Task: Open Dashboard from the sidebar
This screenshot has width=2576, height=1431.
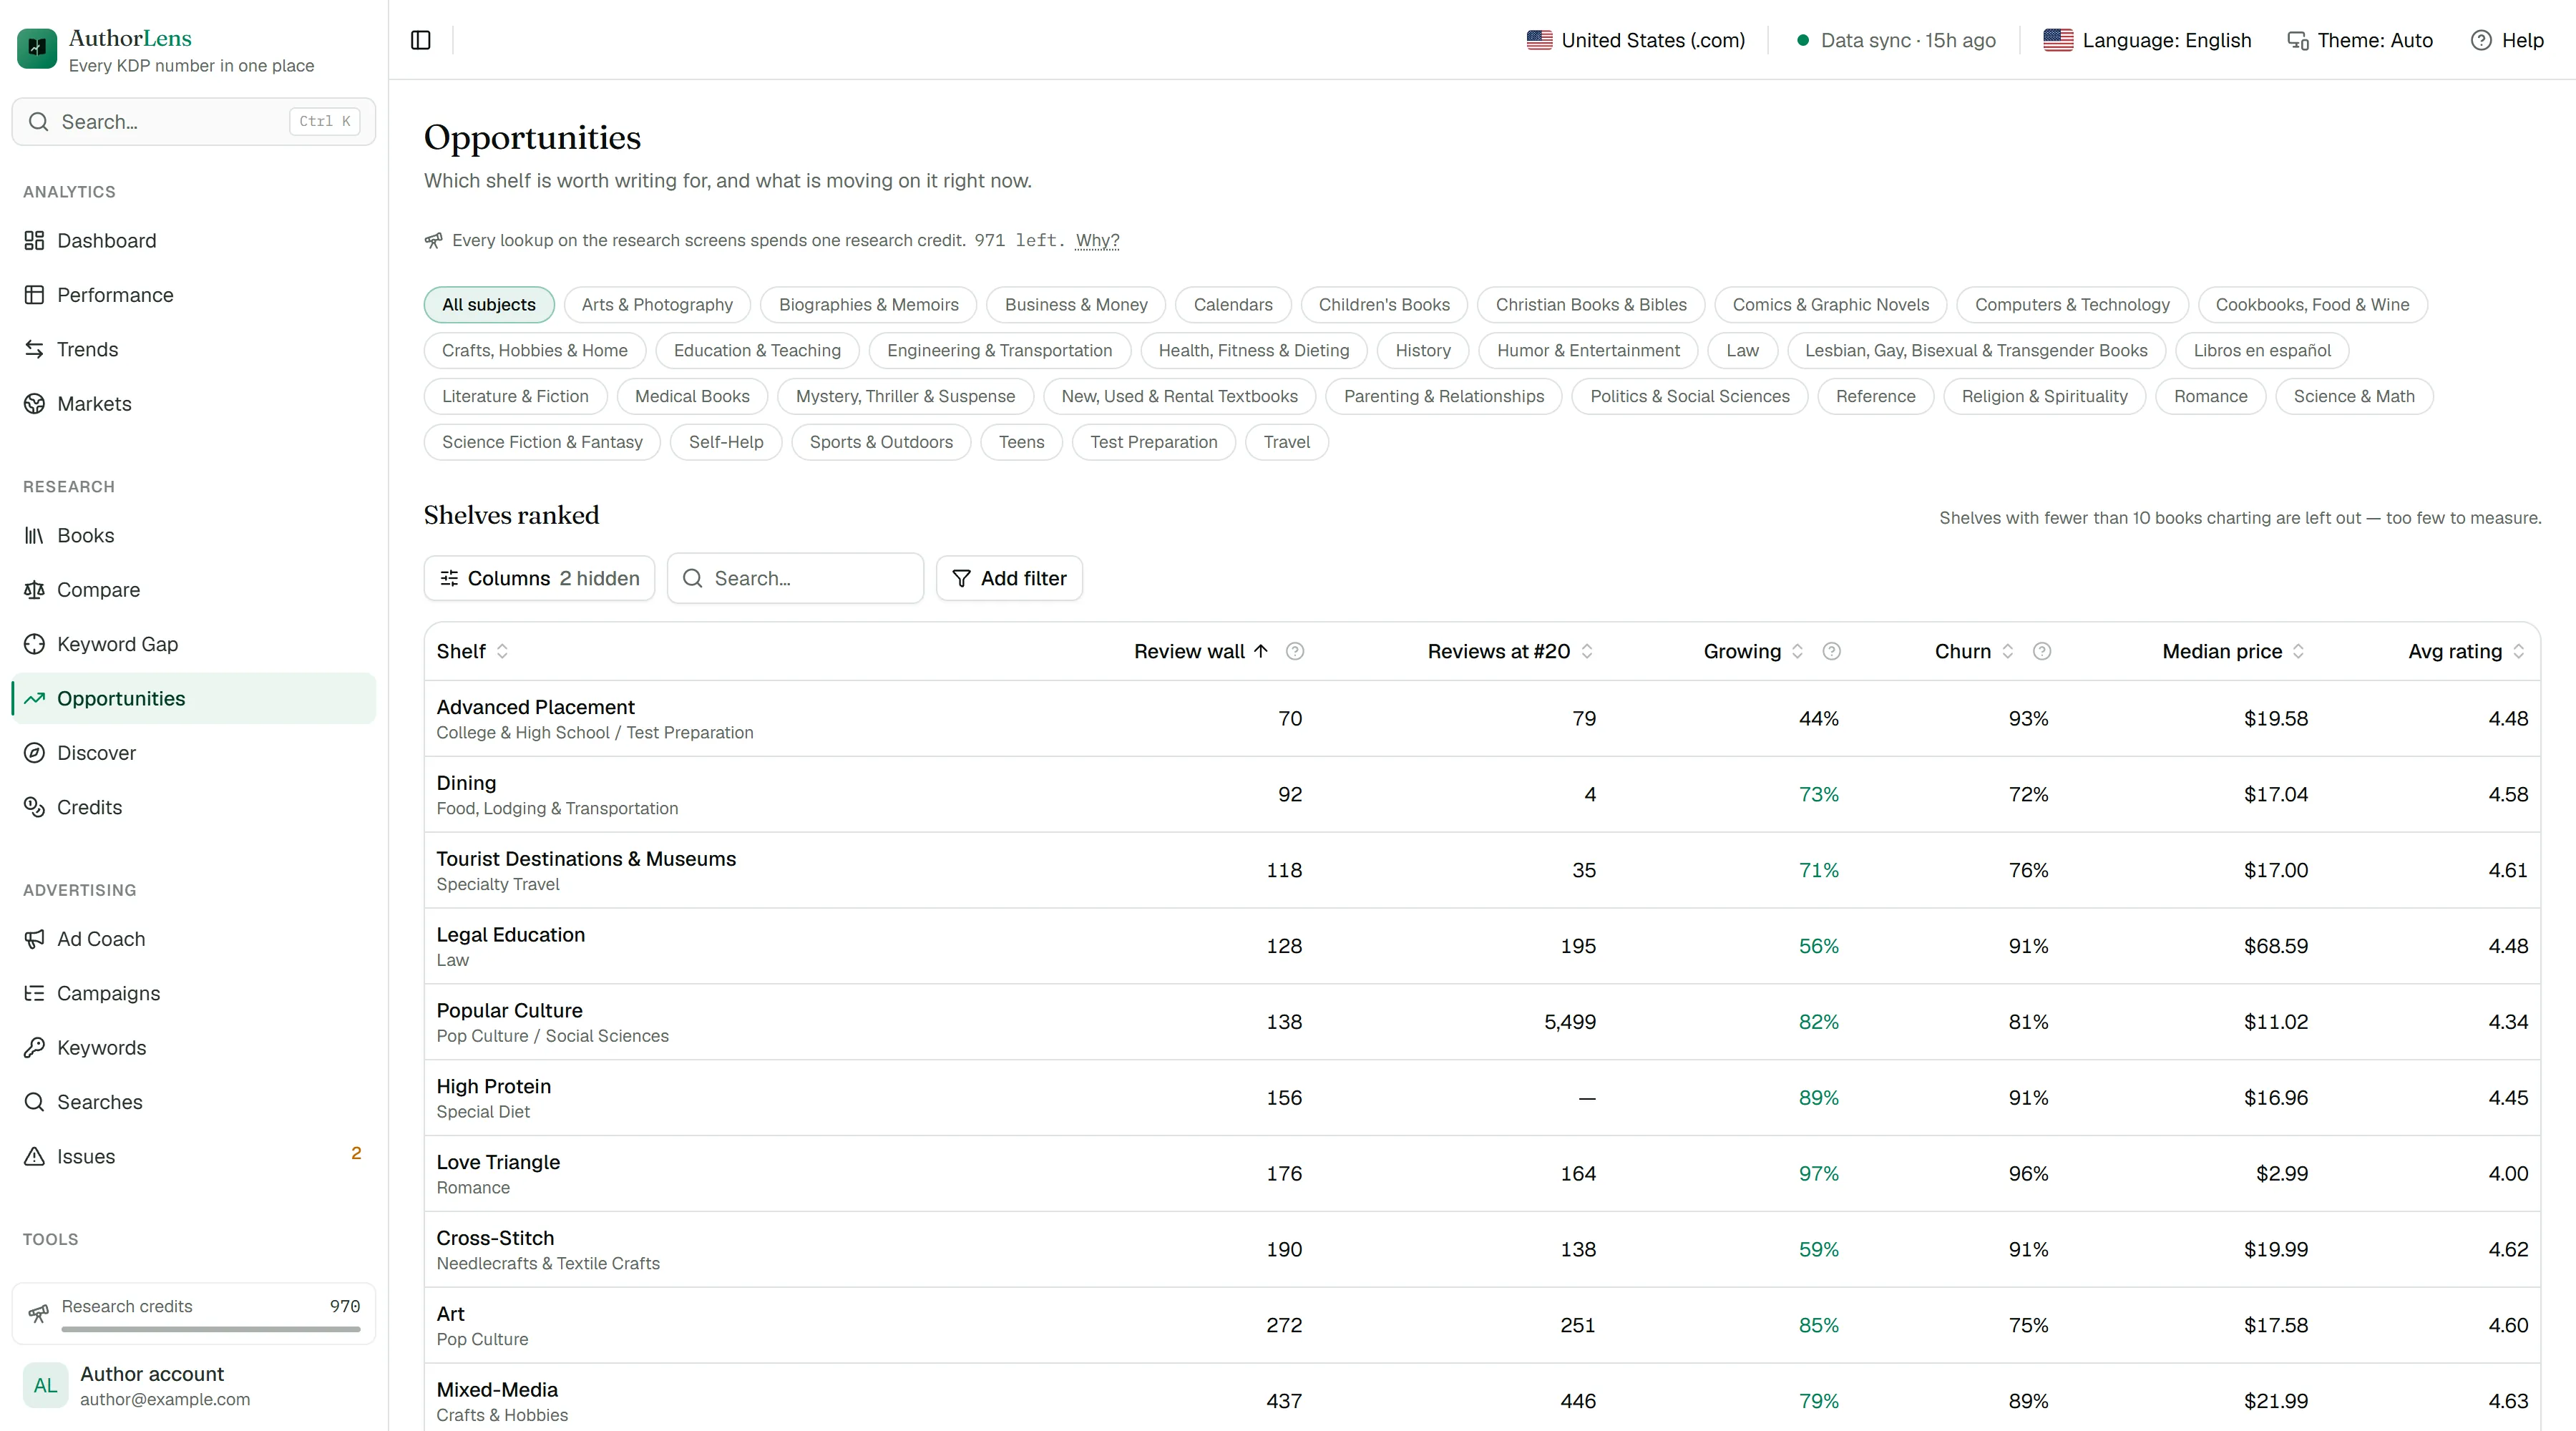Action: click(x=194, y=241)
